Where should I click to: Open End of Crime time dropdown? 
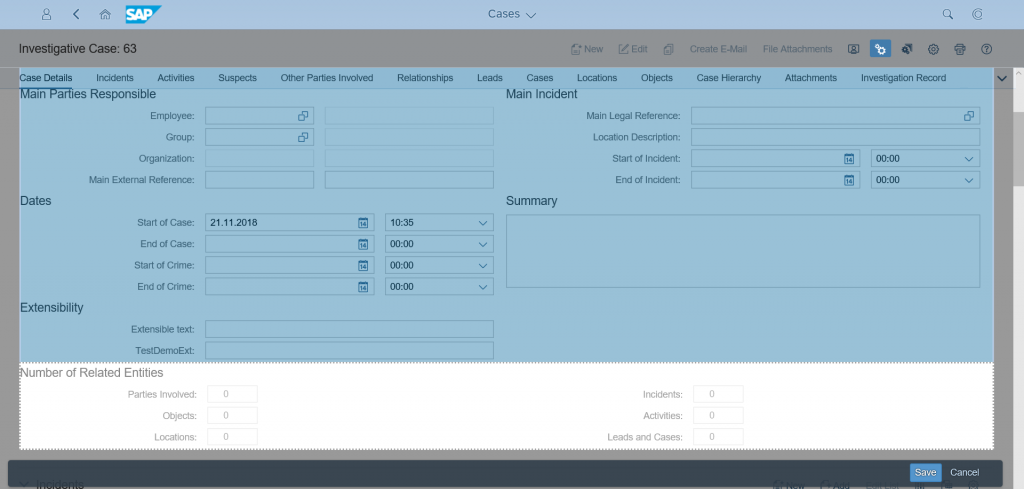point(483,287)
